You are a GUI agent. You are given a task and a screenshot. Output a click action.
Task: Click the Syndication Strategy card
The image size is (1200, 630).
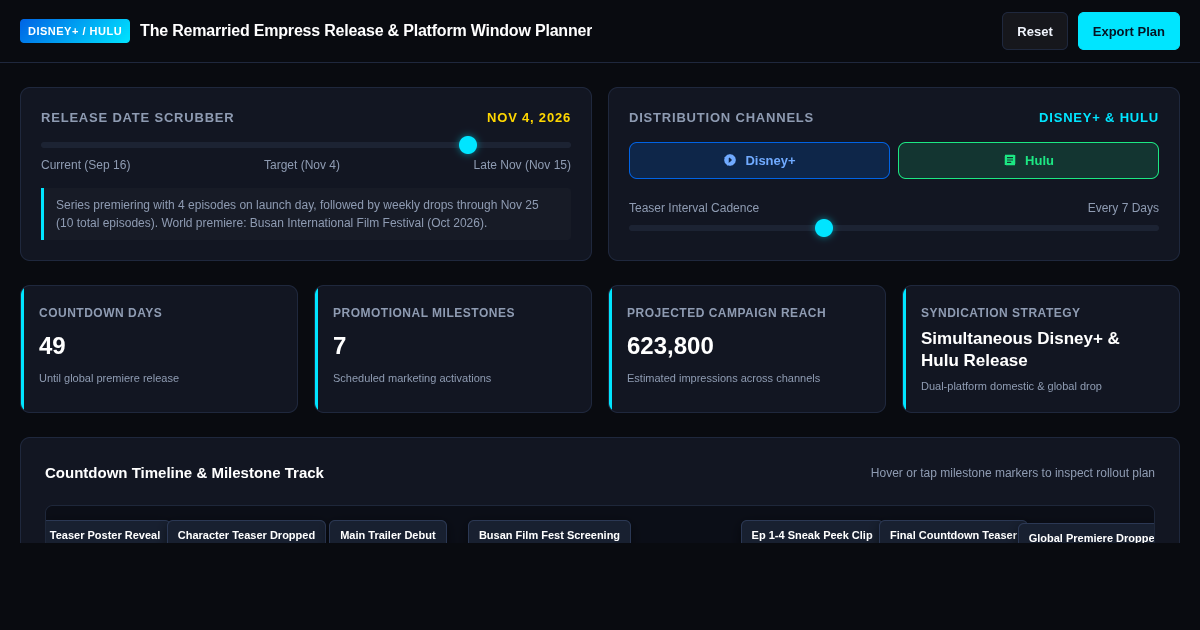[1041, 349]
